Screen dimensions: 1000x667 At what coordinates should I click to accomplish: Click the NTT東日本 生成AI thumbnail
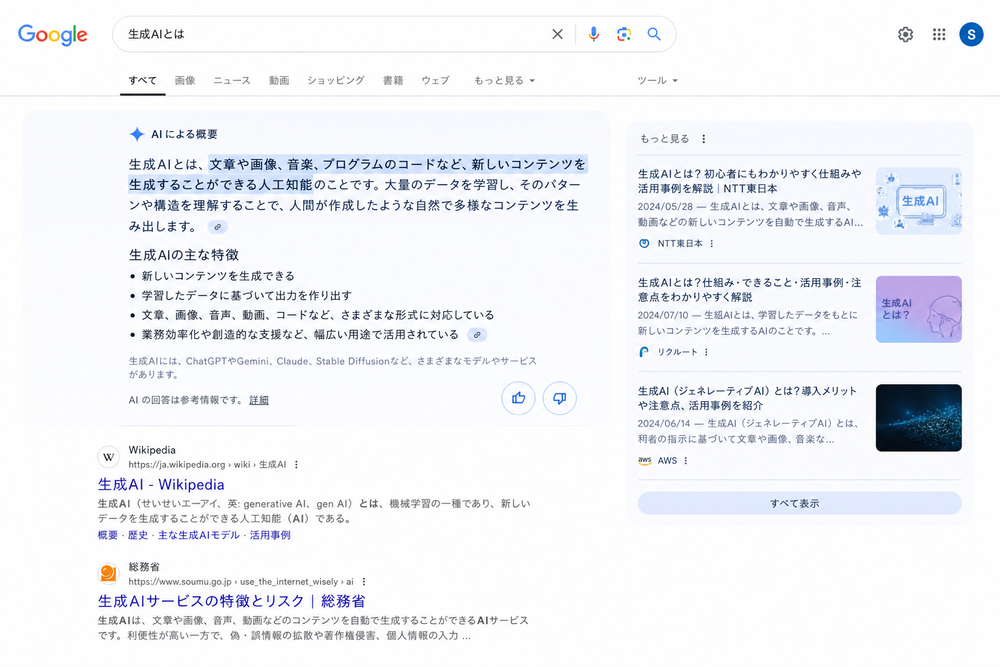coord(918,201)
